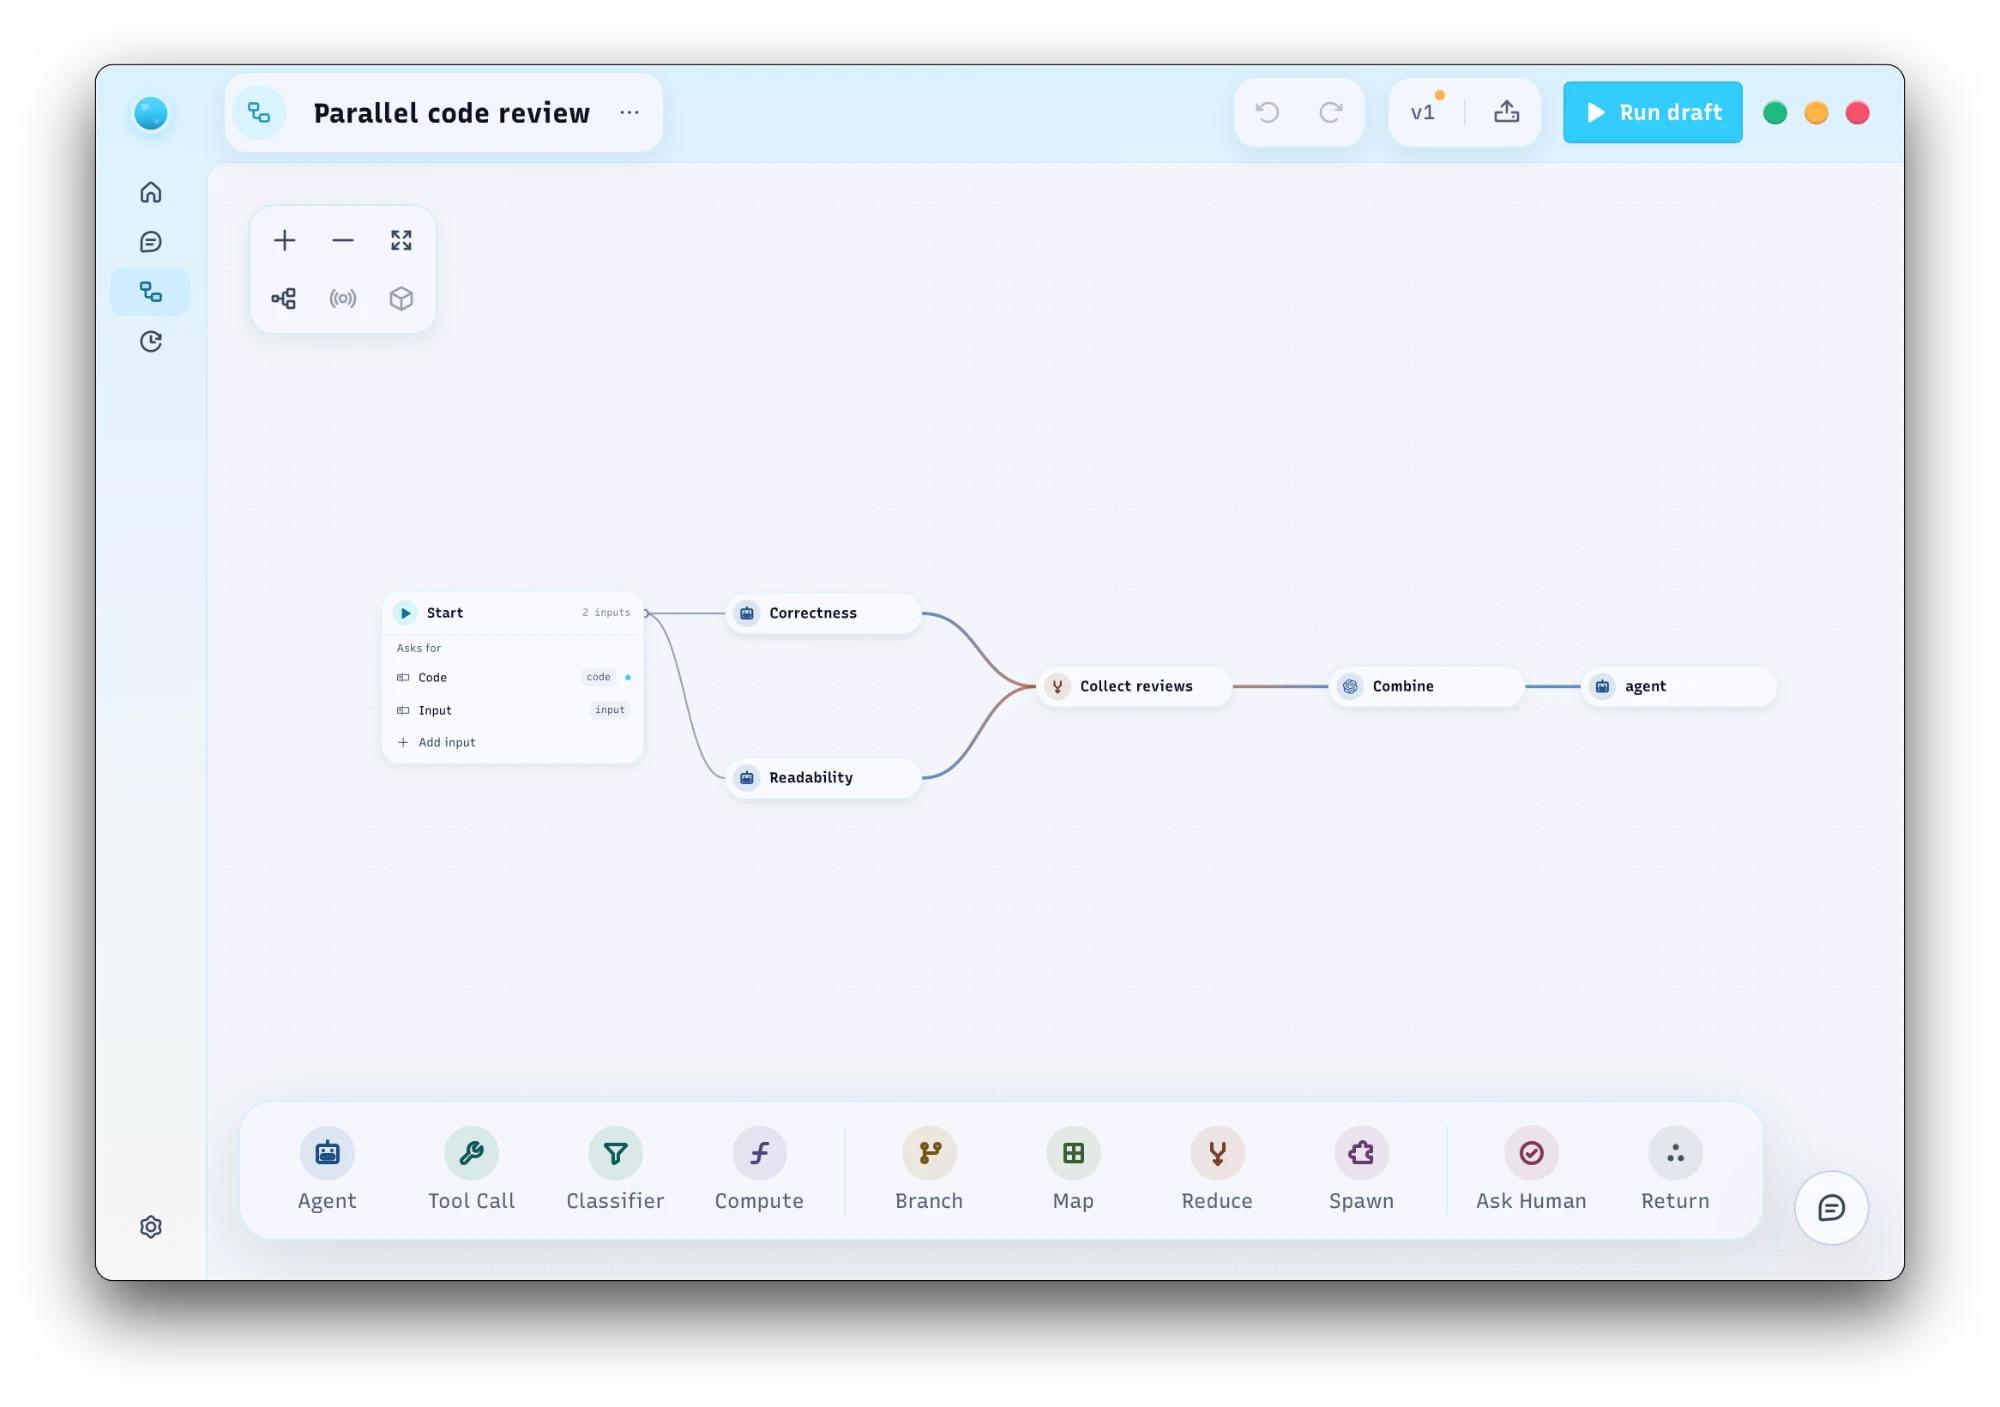Select the Collect reviews node
Screen dimensions: 2000x1407
(x=1134, y=686)
